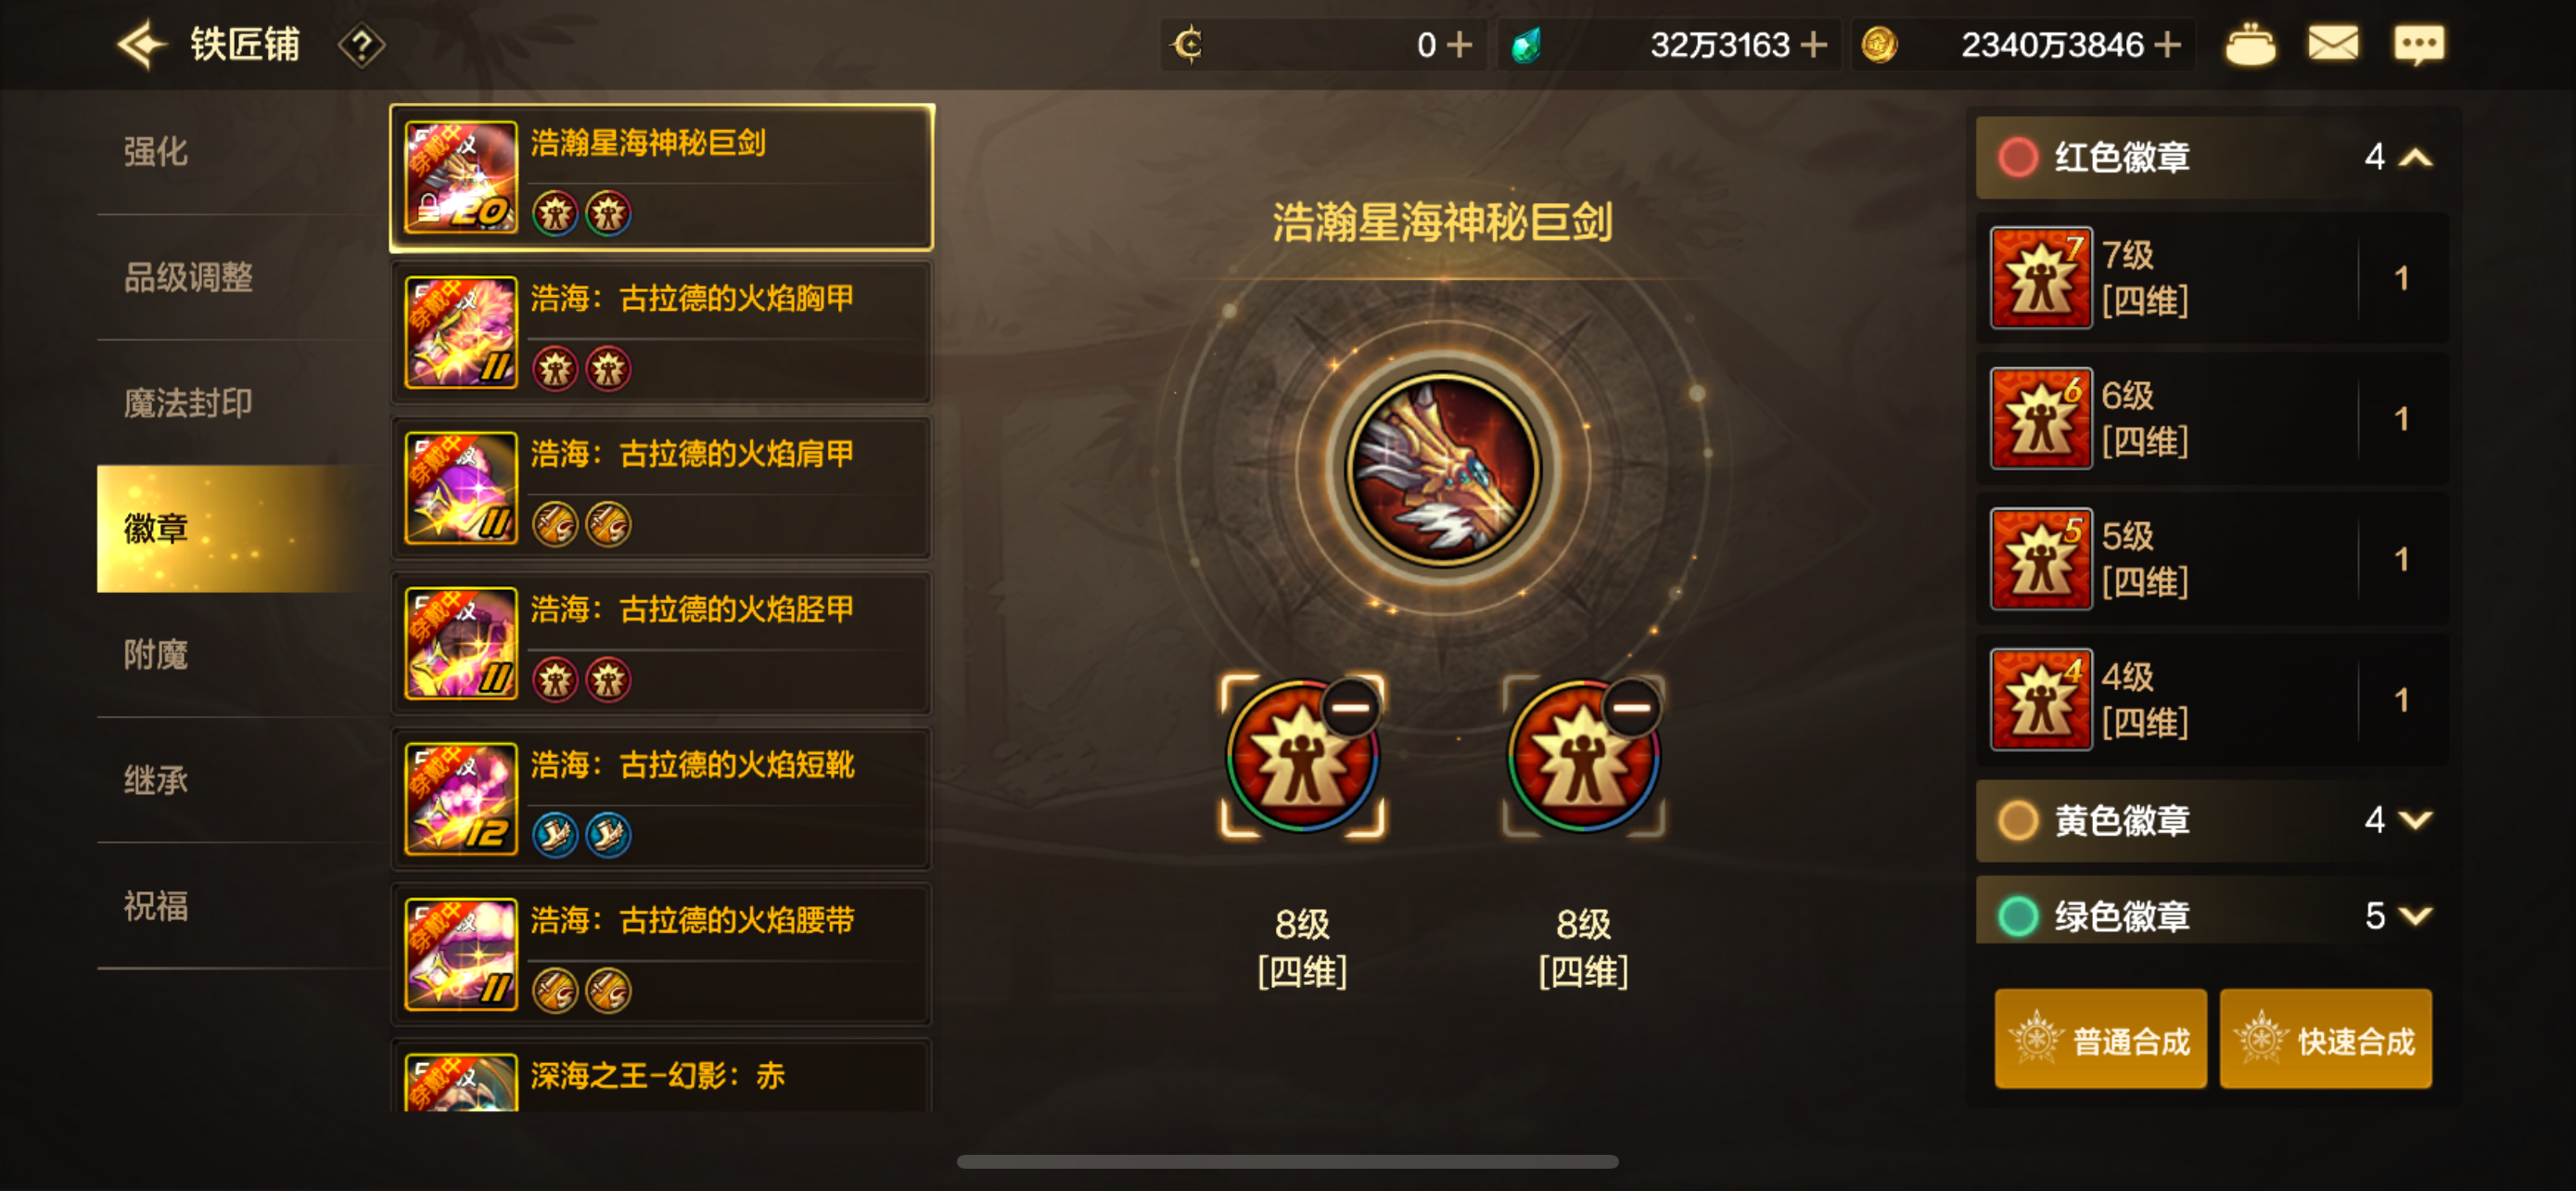Screen dimensions: 2576x1191
Task: Click the 普通合成 button
Action: (2100, 1039)
